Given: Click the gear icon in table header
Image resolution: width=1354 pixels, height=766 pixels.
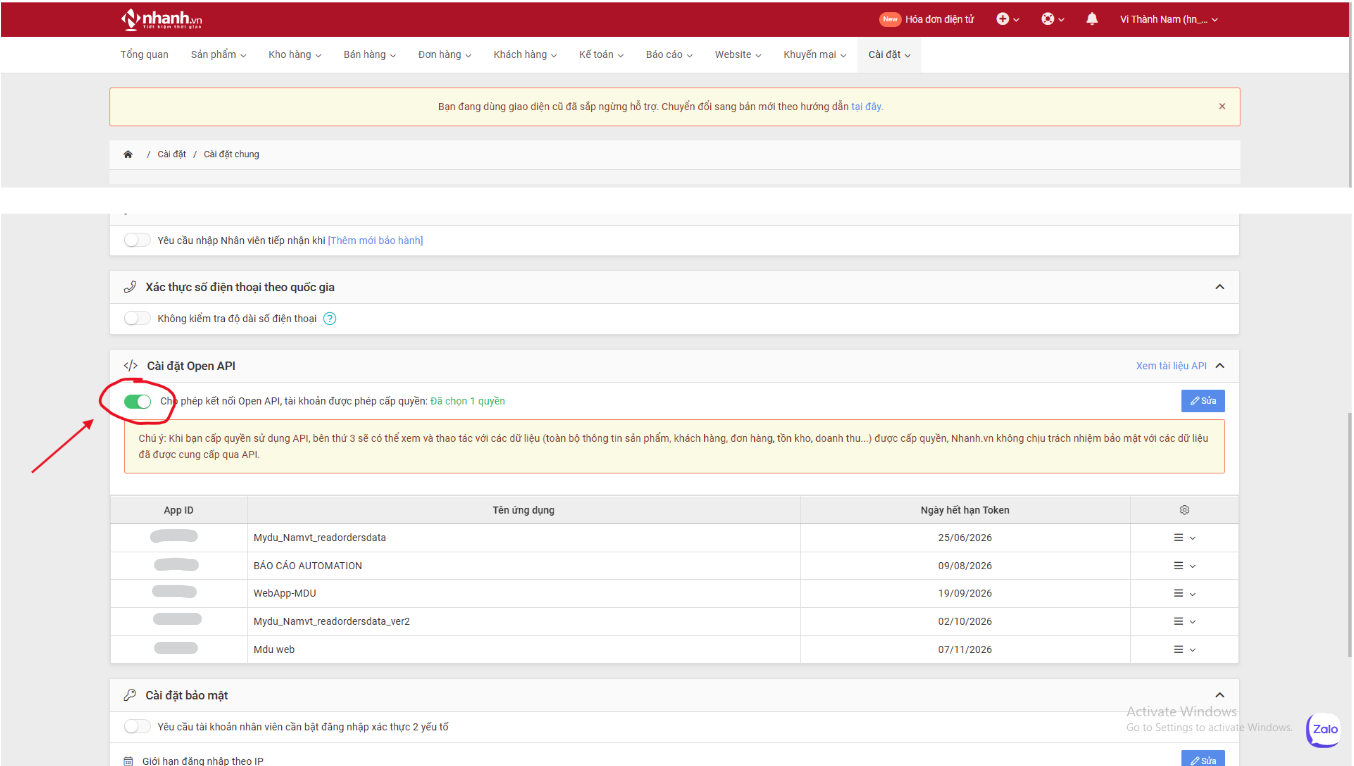Looking at the screenshot, I should 1184,510.
